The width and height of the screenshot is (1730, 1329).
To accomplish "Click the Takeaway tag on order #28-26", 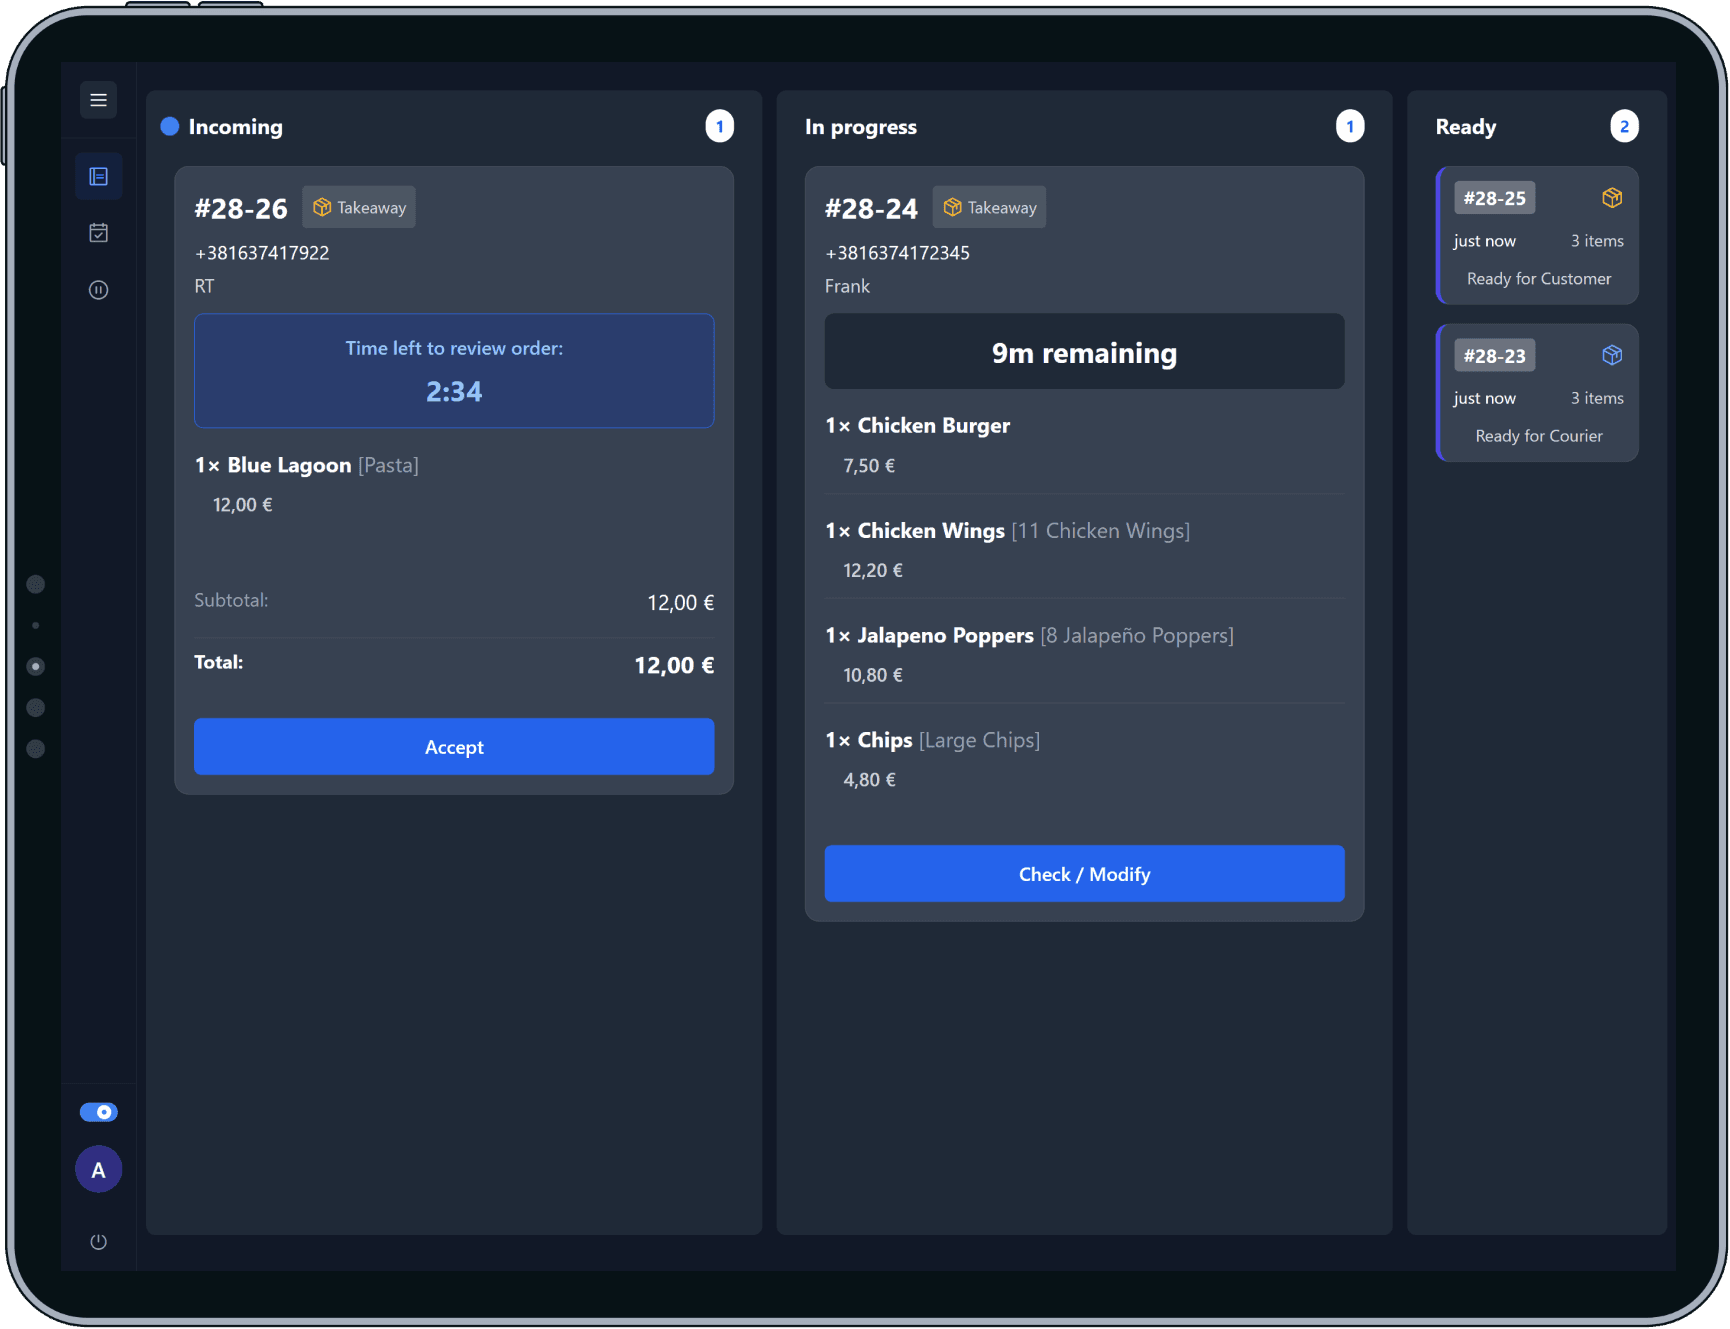I will point(359,208).
